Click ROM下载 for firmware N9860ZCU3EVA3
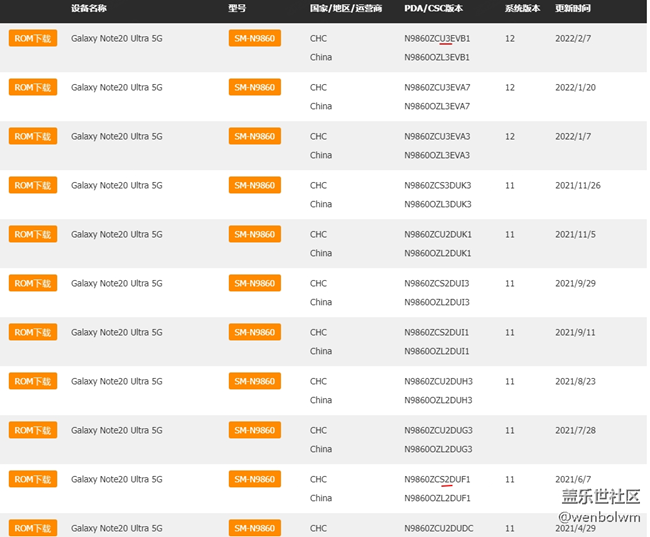The image size is (650, 537). click(x=33, y=136)
